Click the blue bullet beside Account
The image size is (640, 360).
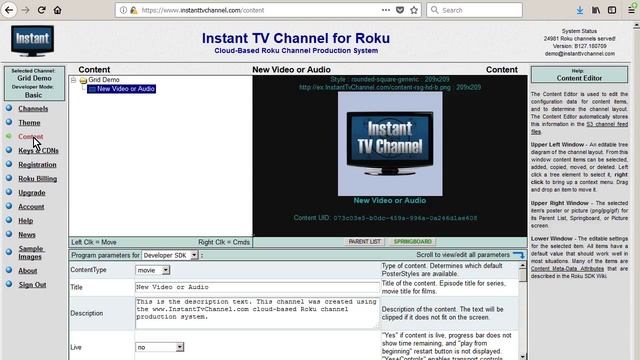pyautogui.click(x=9, y=206)
